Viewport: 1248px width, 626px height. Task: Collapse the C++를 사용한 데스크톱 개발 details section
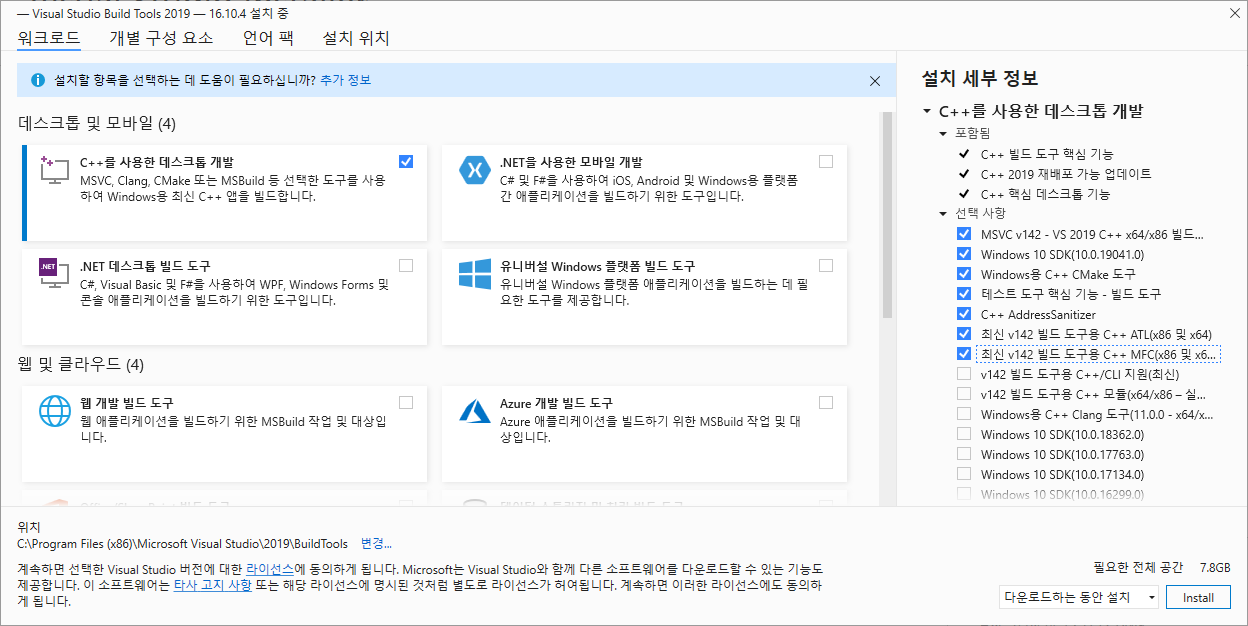[x=927, y=112]
